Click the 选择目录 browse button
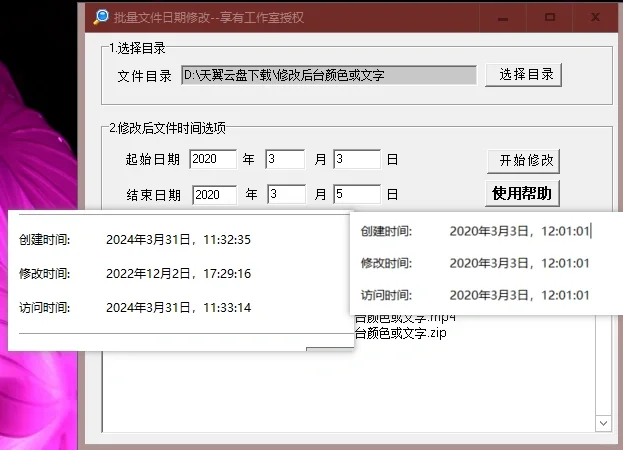The image size is (623, 450). click(524, 75)
